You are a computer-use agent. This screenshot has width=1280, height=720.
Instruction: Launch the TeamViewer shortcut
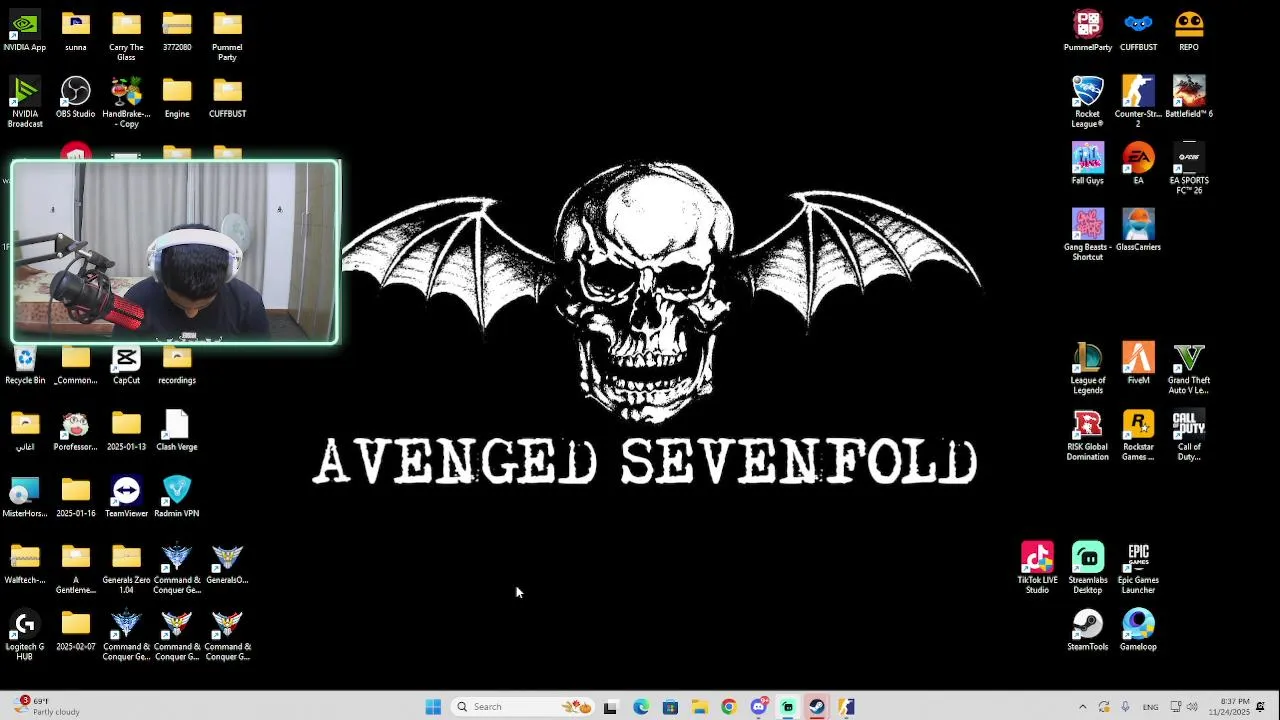click(126, 498)
